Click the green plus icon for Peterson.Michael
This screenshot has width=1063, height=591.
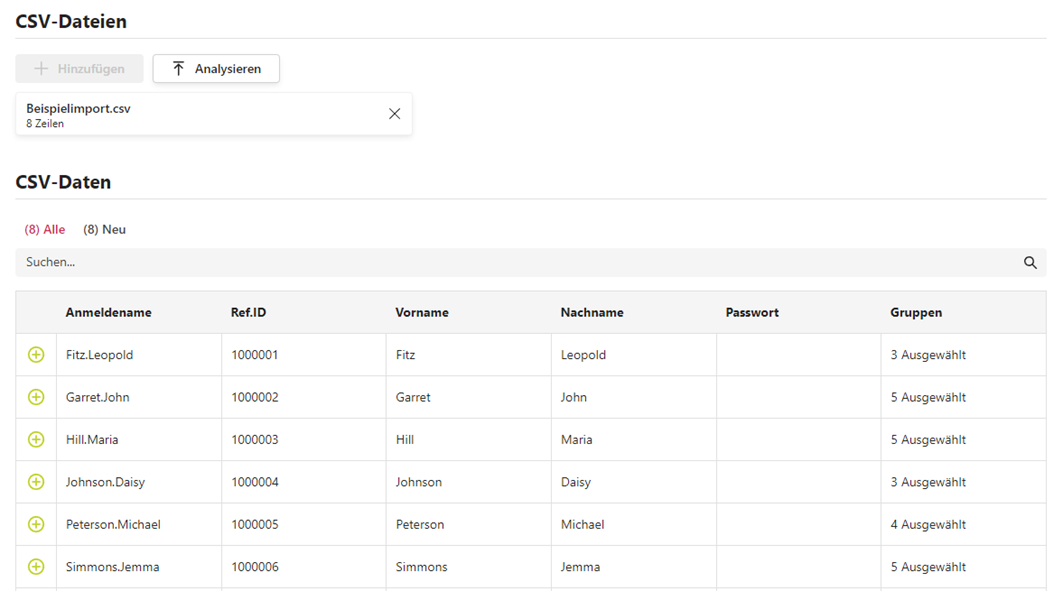pos(36,524)
